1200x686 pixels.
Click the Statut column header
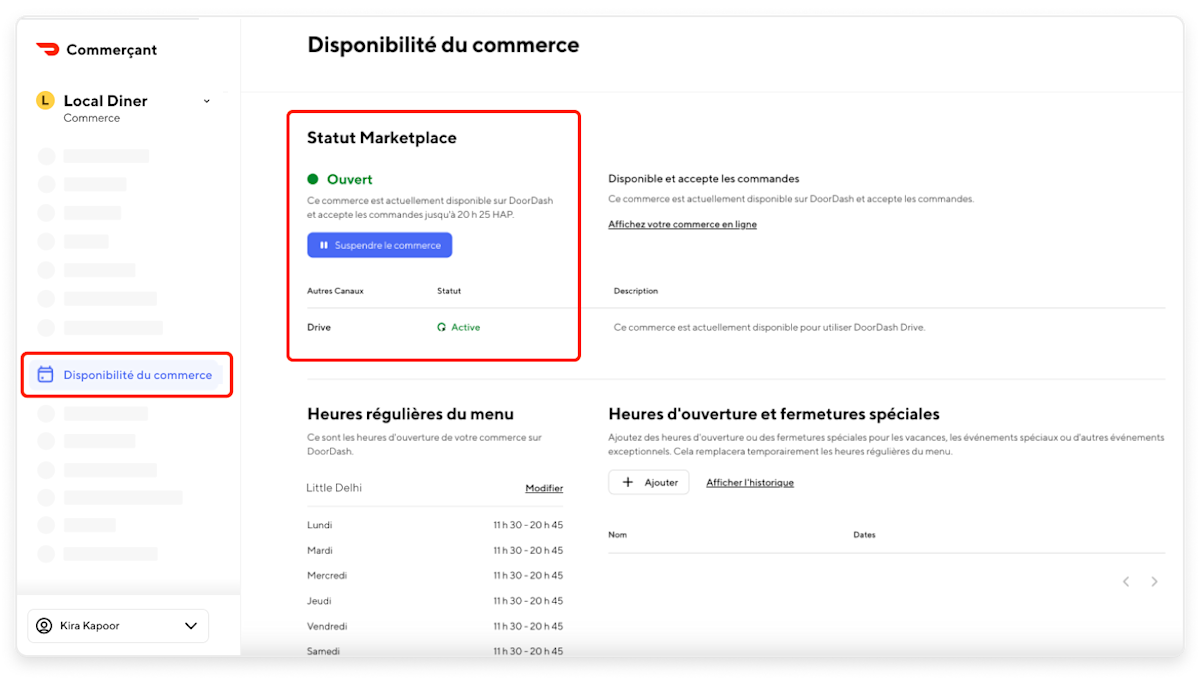[449, 291]
